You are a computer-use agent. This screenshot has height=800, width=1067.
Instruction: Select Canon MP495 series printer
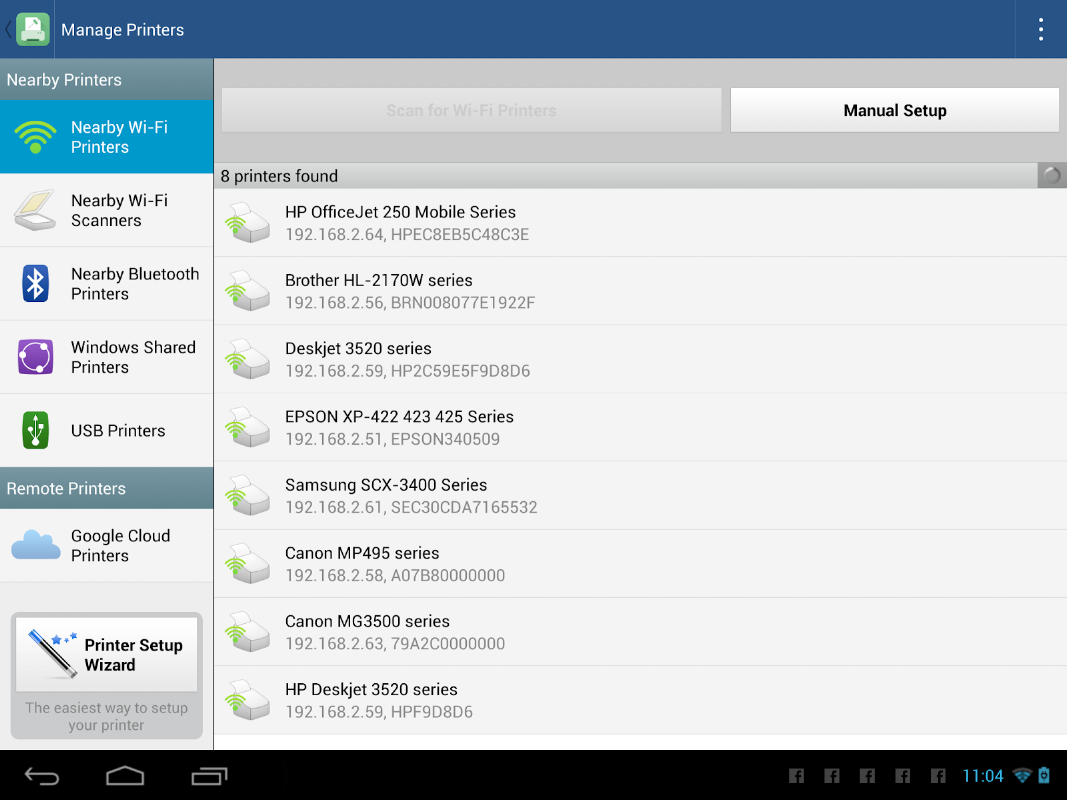(x=640, y=564)
